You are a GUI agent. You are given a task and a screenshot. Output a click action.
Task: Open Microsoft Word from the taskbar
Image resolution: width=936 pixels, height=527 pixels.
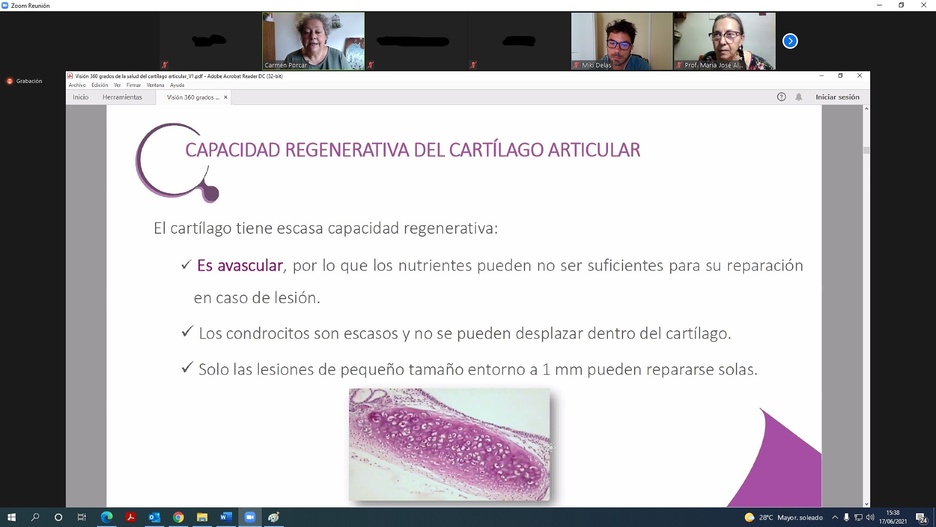click(x=226, y=517)
